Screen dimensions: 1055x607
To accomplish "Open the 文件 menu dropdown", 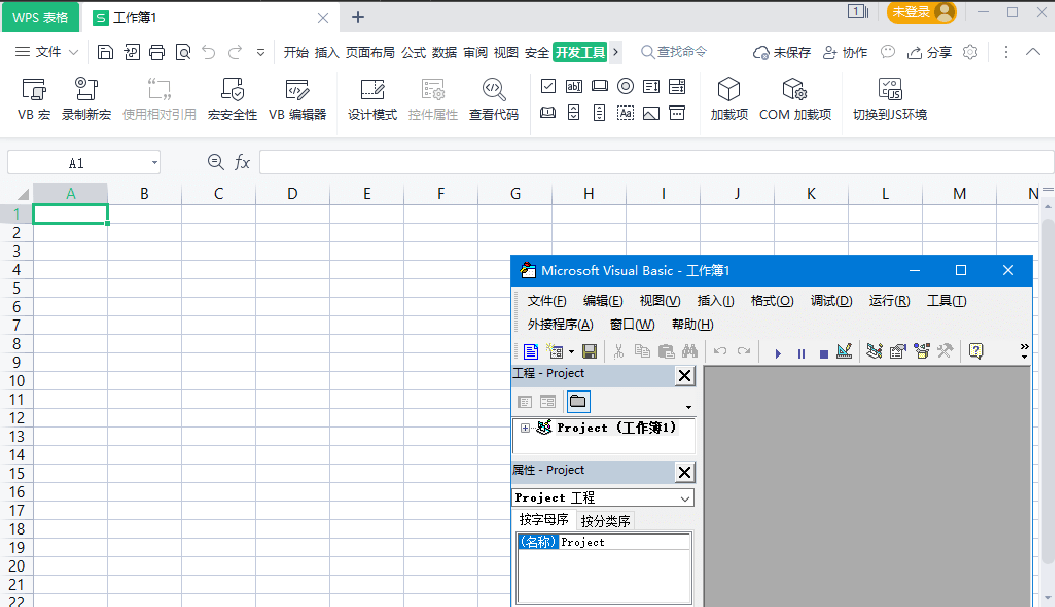I will tap(47, 52).
